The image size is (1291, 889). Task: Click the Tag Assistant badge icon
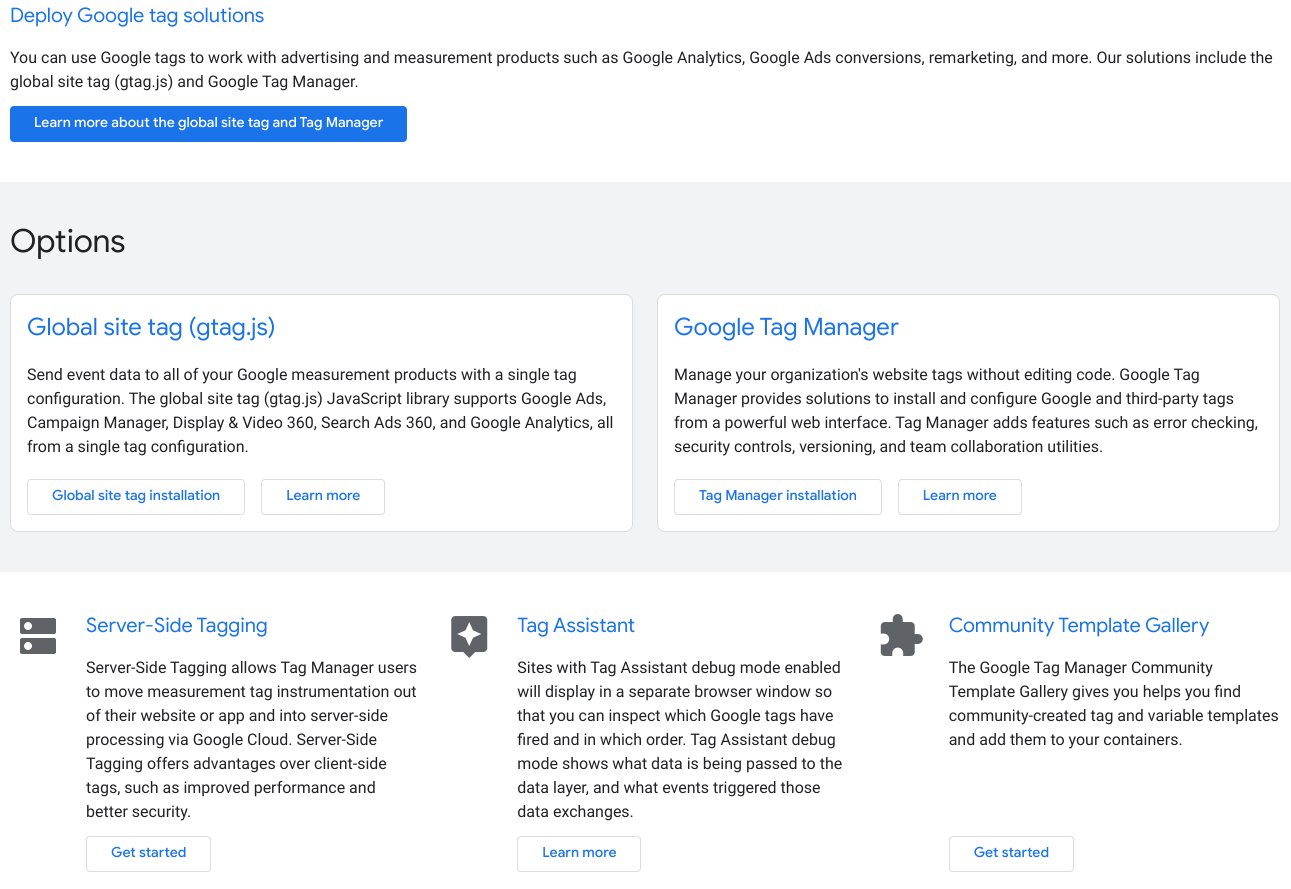coord(469,634)
